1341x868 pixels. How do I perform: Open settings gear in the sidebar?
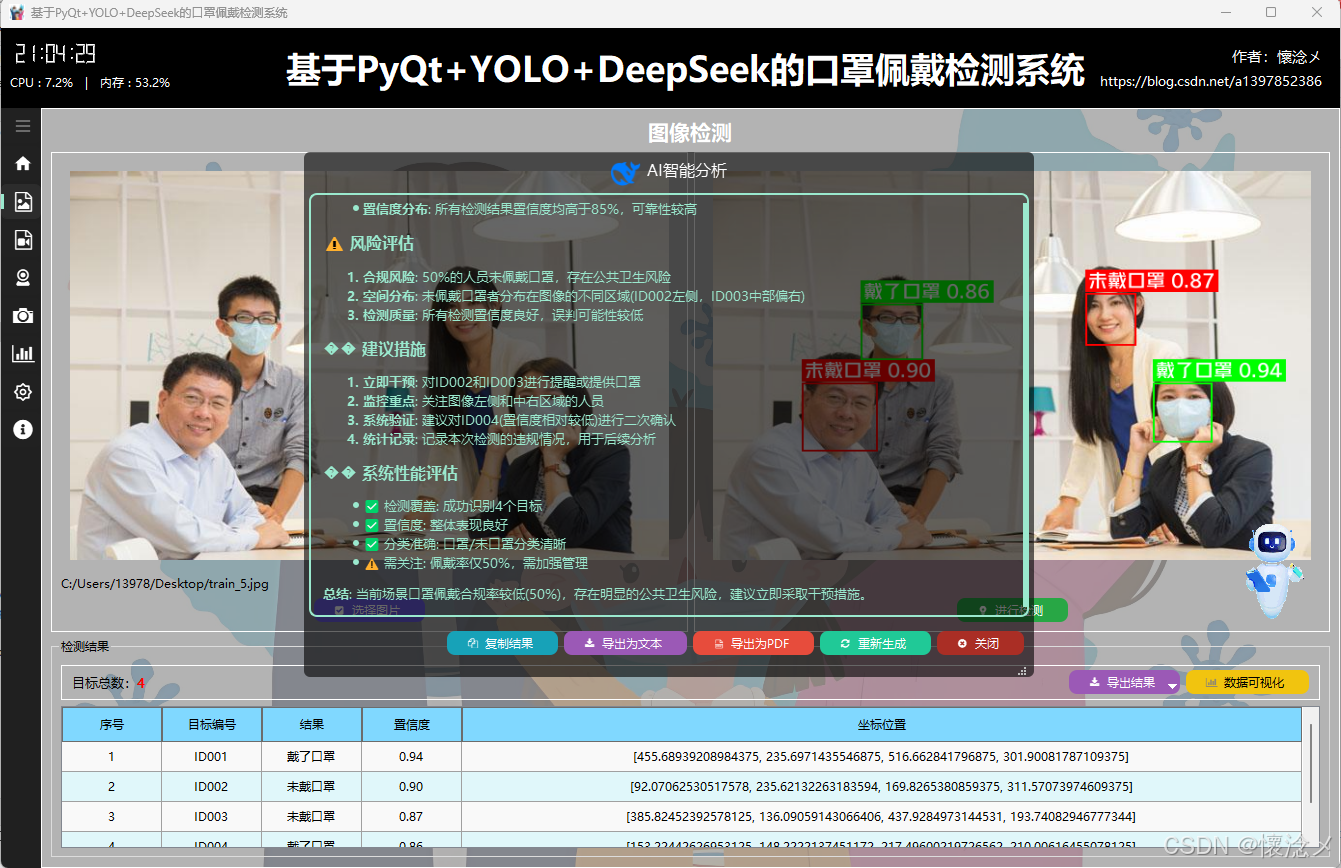tap(22, 392)
